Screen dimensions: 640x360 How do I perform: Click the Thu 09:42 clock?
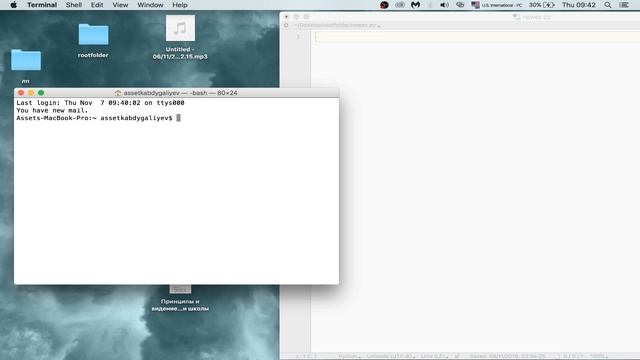pos(578,5)
